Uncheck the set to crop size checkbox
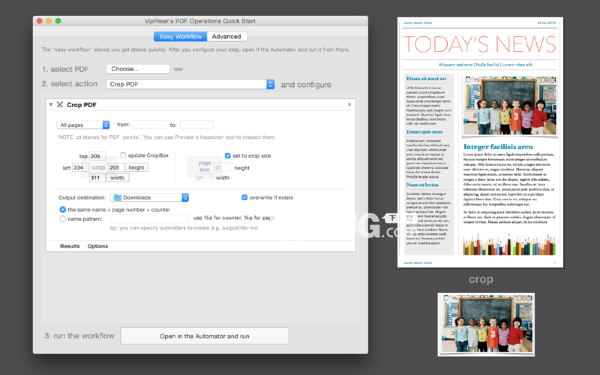The height and width of the screenshot is (375, 600). click(x=228, y=156)
